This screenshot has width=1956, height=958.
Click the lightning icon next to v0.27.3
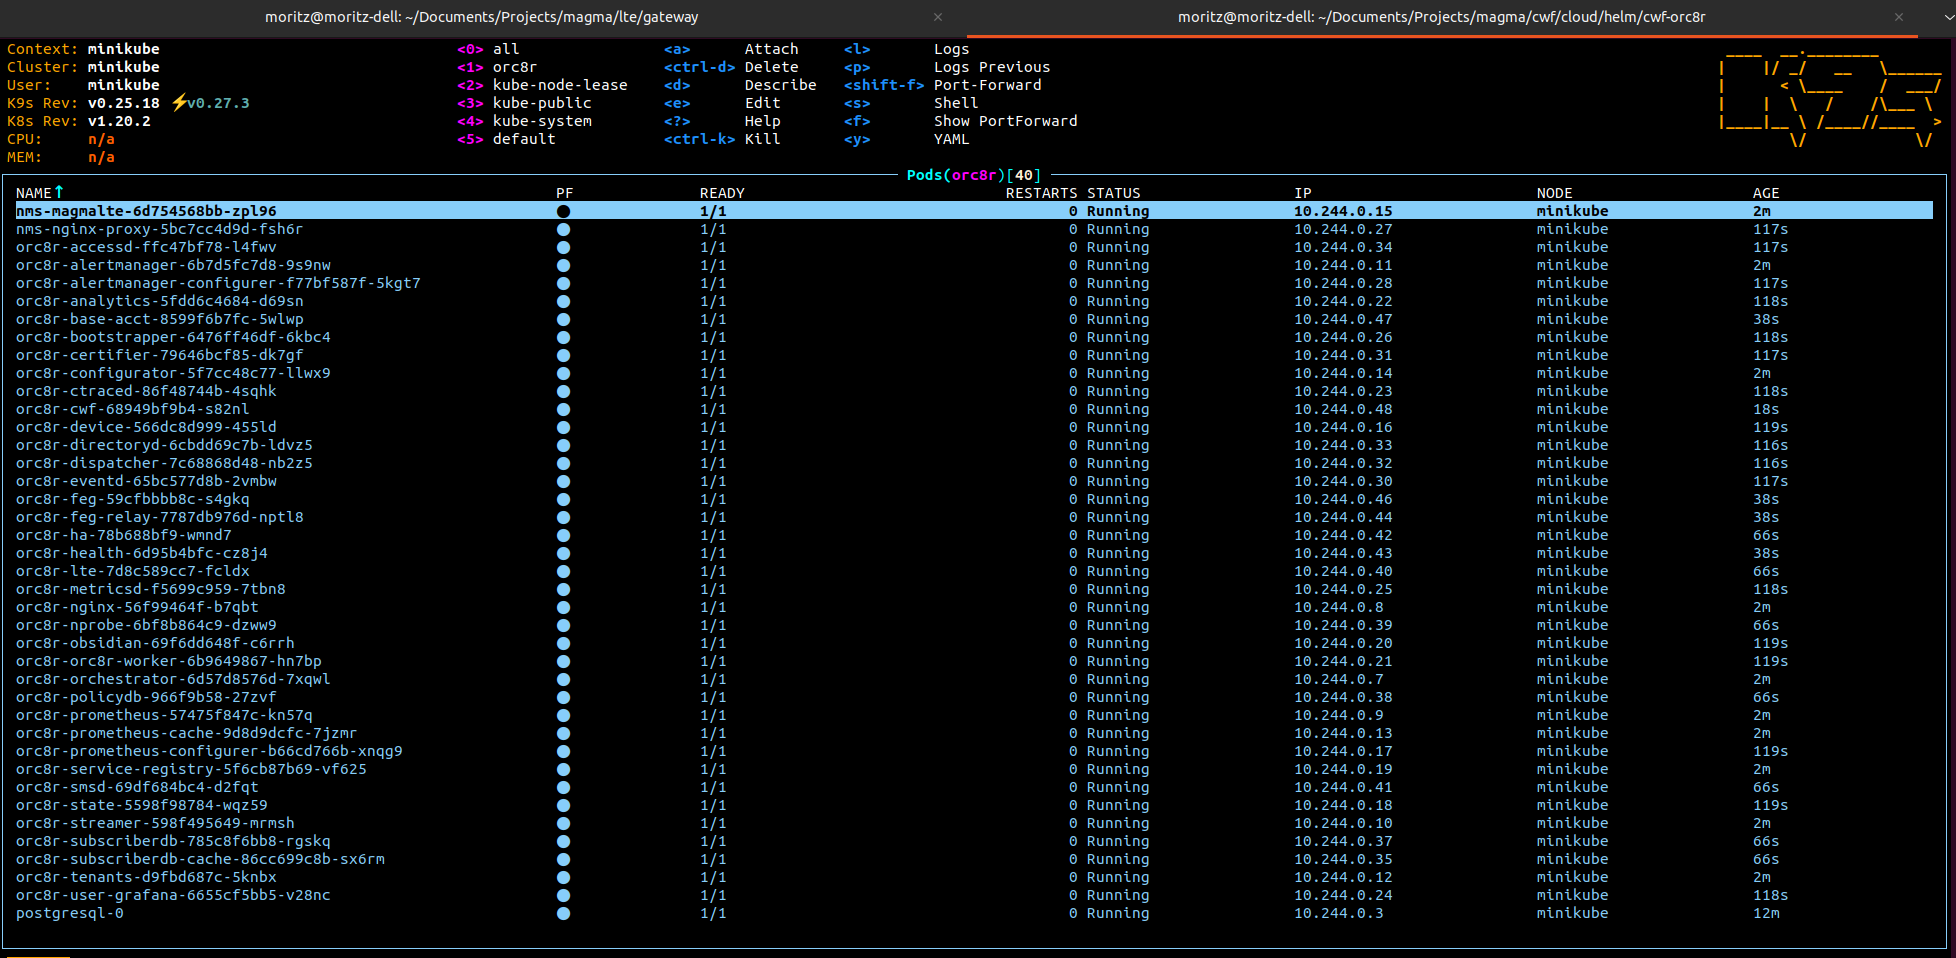(179, 103)
